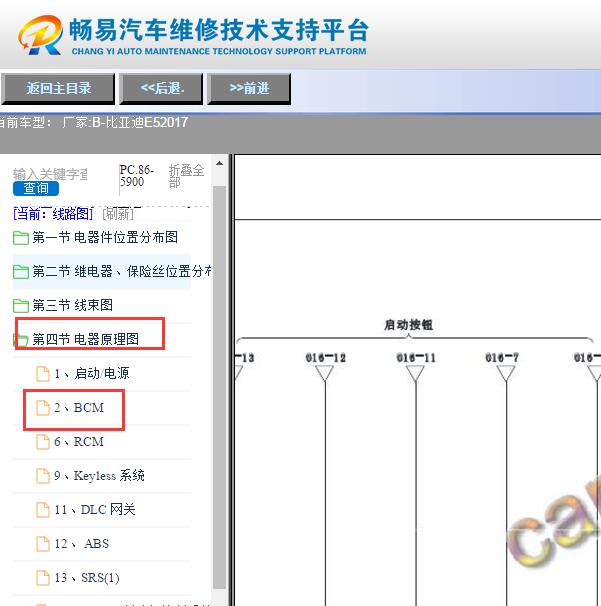Open the 2、BCM diagram page
The height and width of the screenshot is (606, 601).
click(x=79, y=407)
